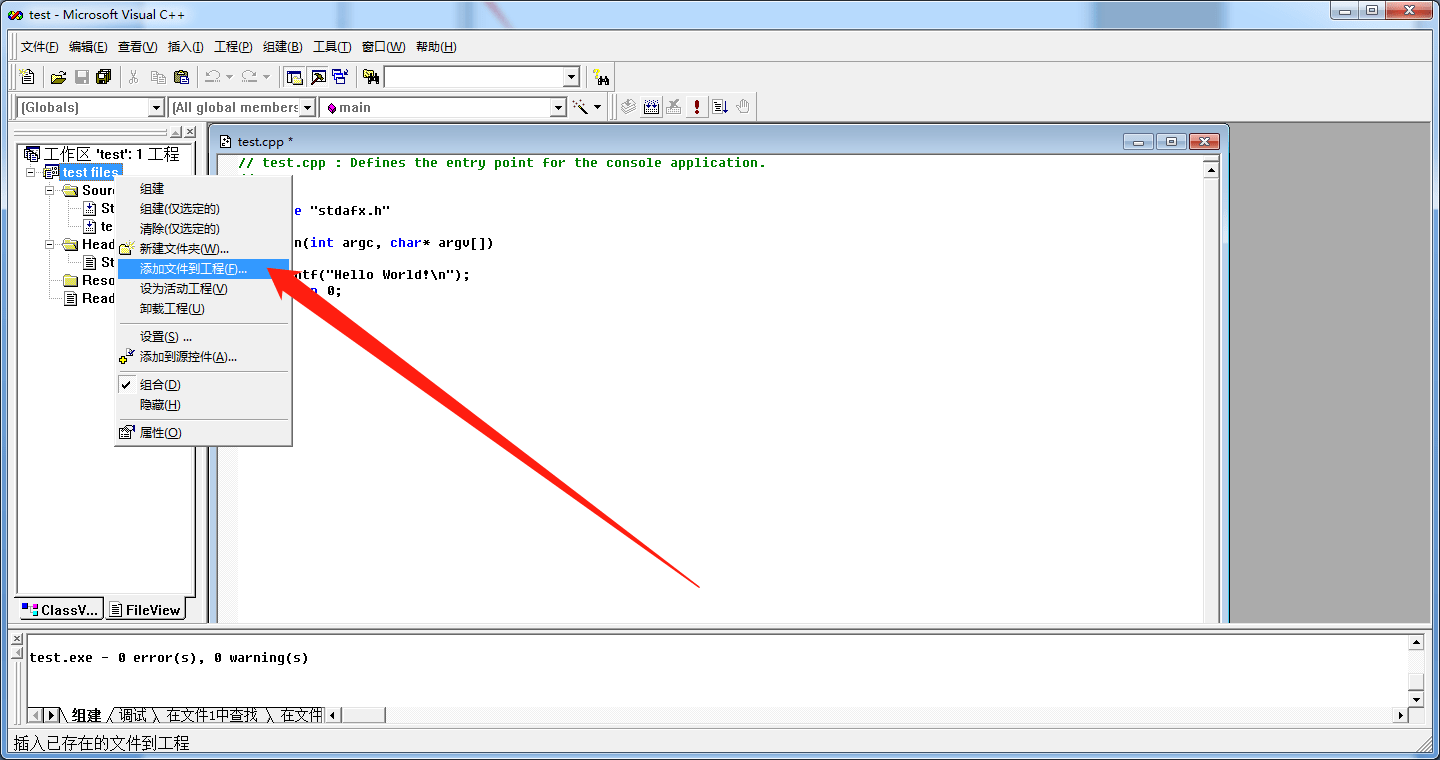Click the Cut scissors icon
This screenshot has width=1440, height=760.
133,77
